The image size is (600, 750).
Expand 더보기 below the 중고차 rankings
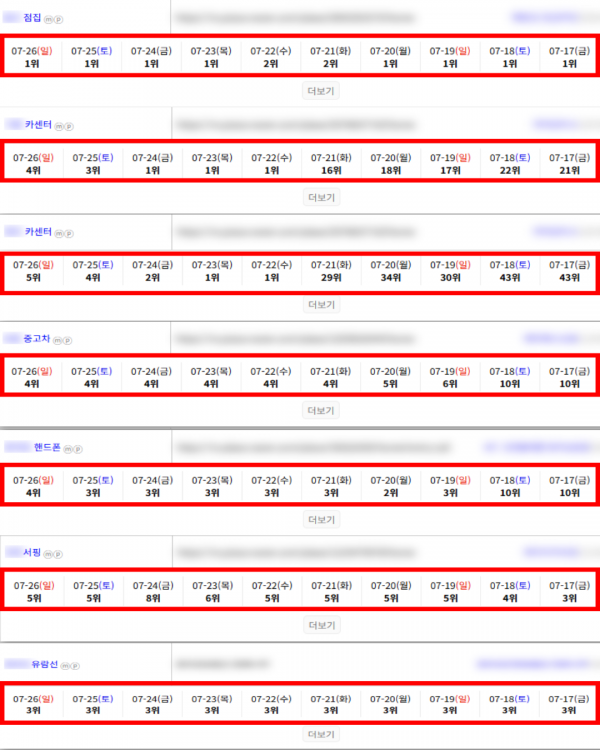(321, 410)
